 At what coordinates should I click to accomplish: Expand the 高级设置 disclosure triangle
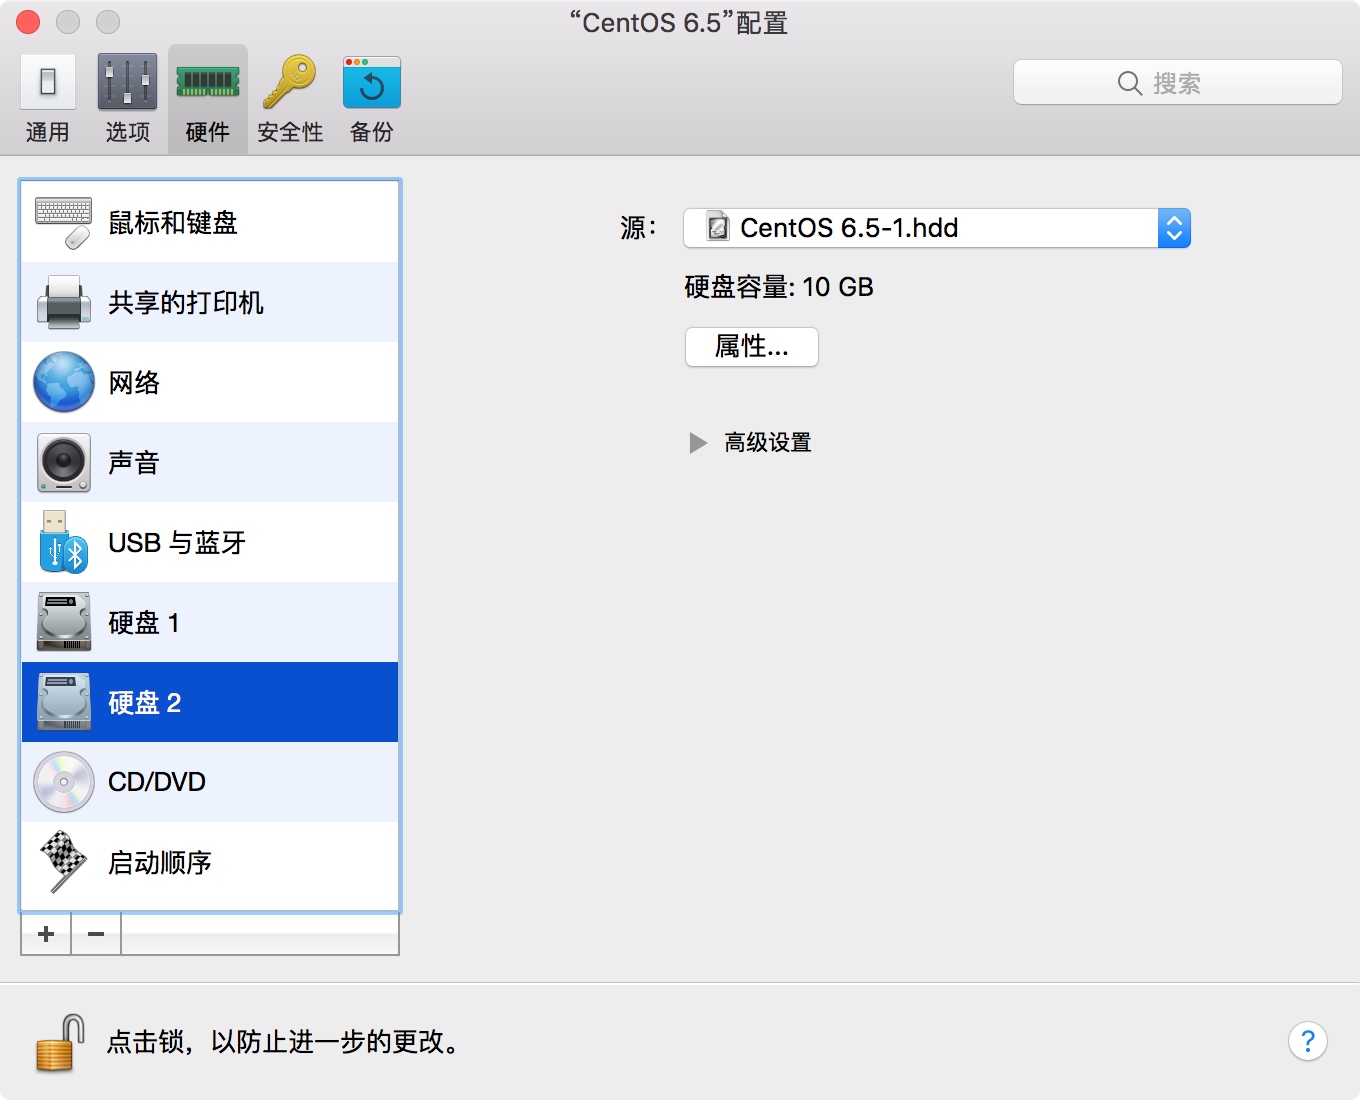[698, 443]
